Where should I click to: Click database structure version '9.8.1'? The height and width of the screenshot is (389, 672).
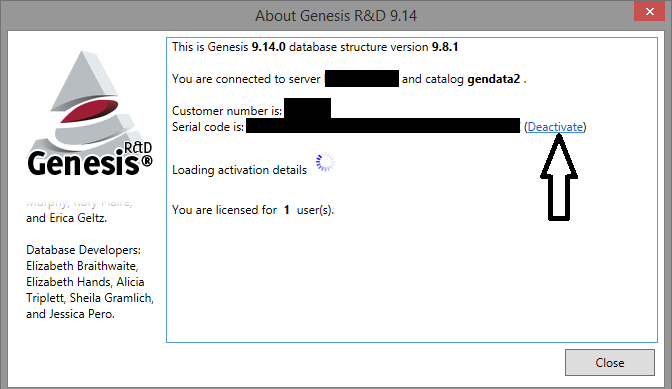[445, 47]
